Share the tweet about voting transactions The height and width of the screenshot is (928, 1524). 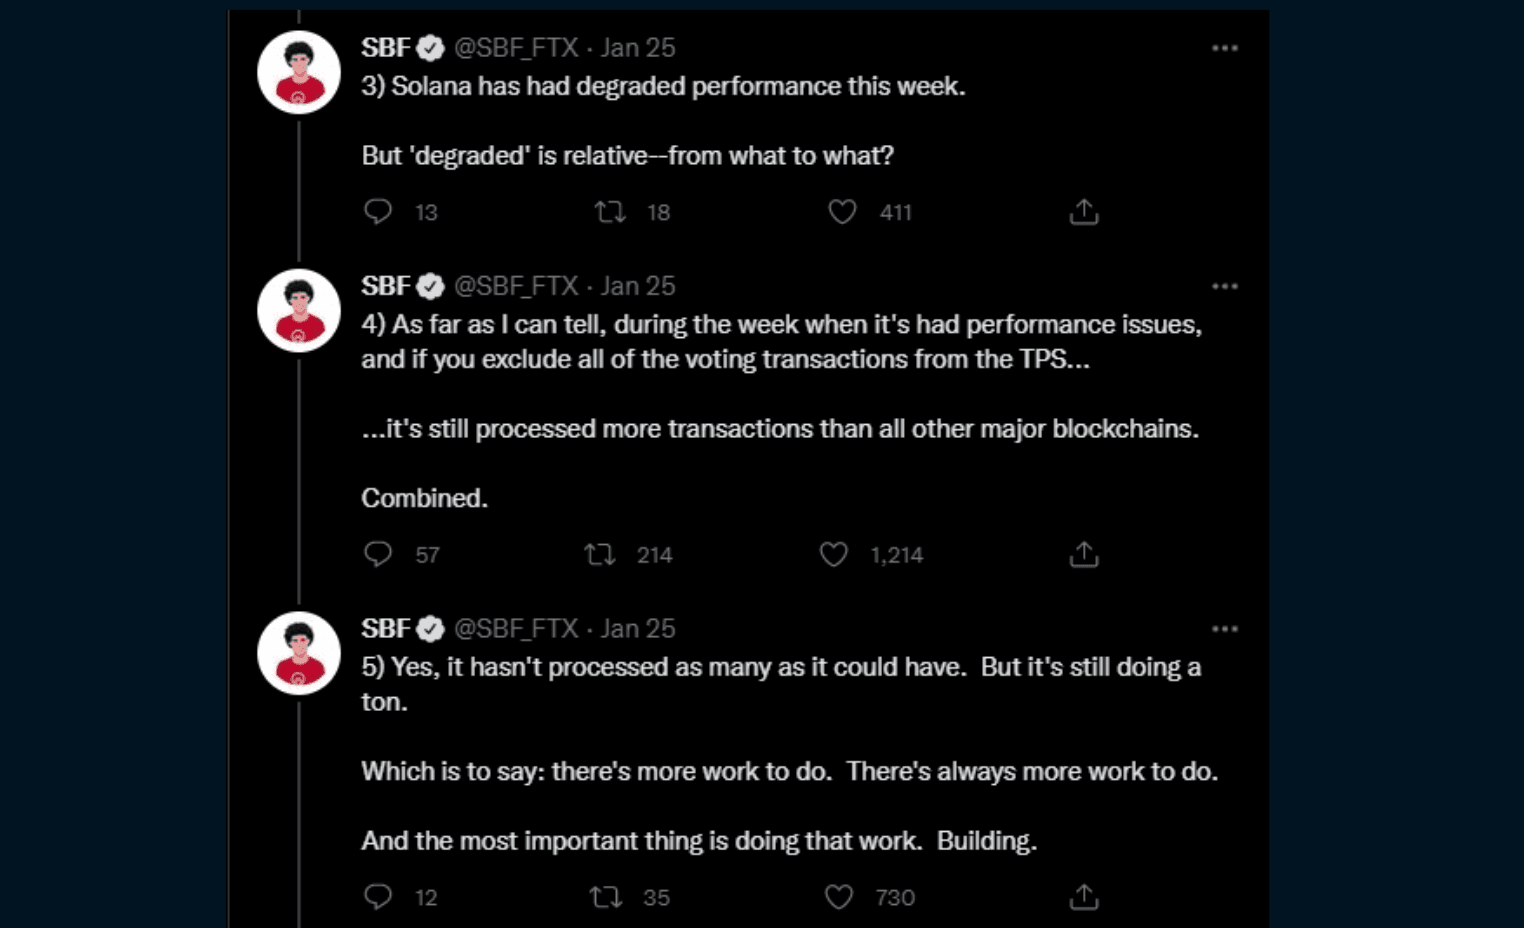tap(1084, 554)
